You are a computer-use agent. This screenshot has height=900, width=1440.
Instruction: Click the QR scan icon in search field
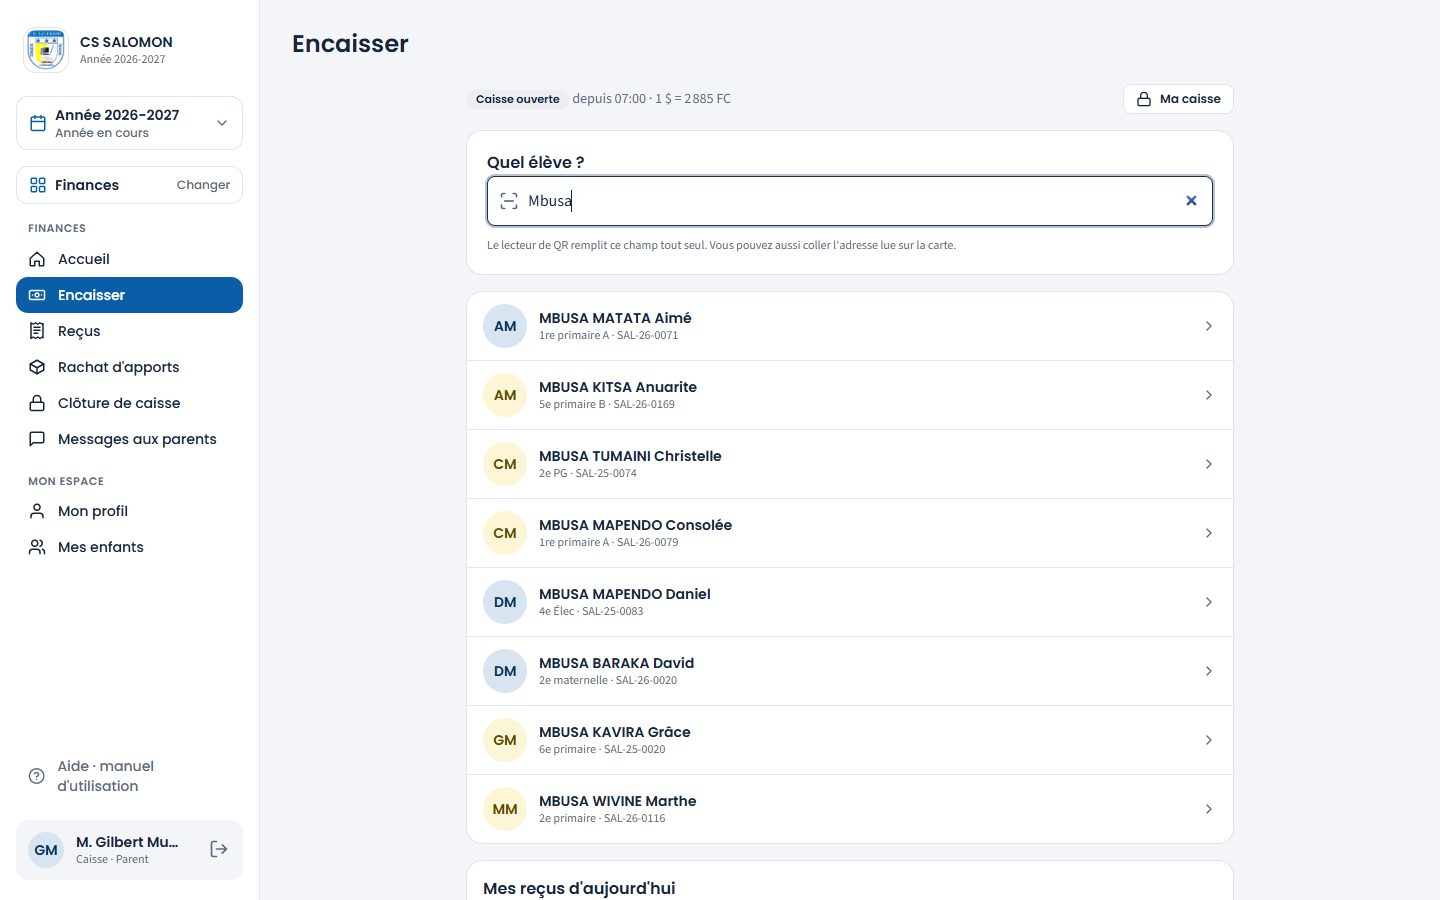[509, 201]
